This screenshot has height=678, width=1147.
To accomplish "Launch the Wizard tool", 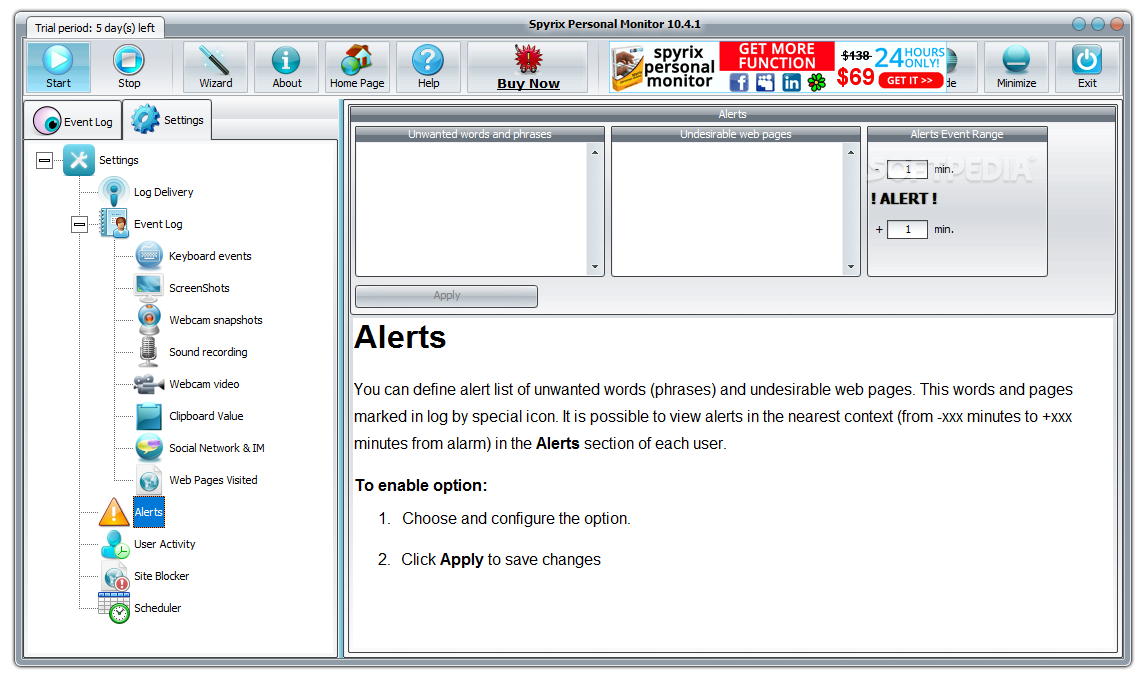I will coord(216,67).
